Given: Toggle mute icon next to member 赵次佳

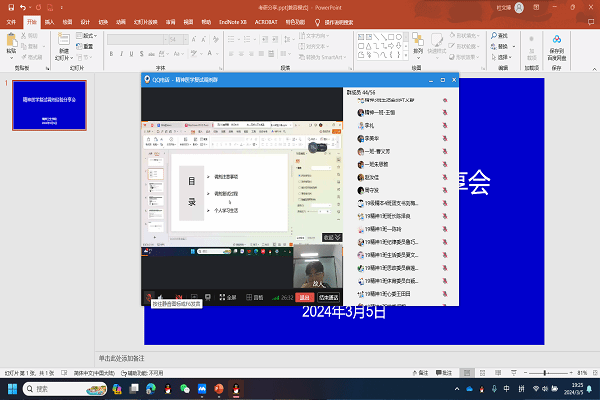Looking at the screenshot, I should (x=444, y=177).
